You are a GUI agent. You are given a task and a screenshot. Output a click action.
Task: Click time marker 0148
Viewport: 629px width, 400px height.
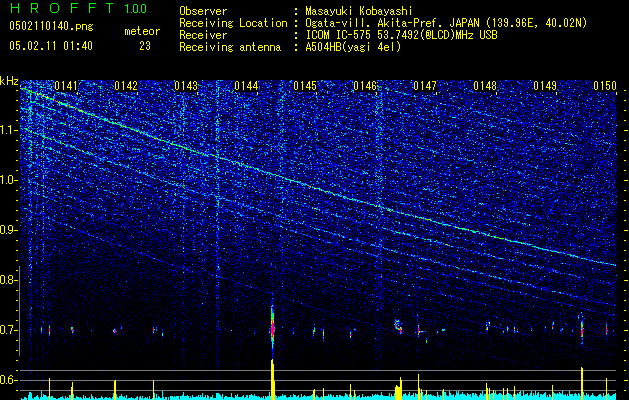[485, 85]
